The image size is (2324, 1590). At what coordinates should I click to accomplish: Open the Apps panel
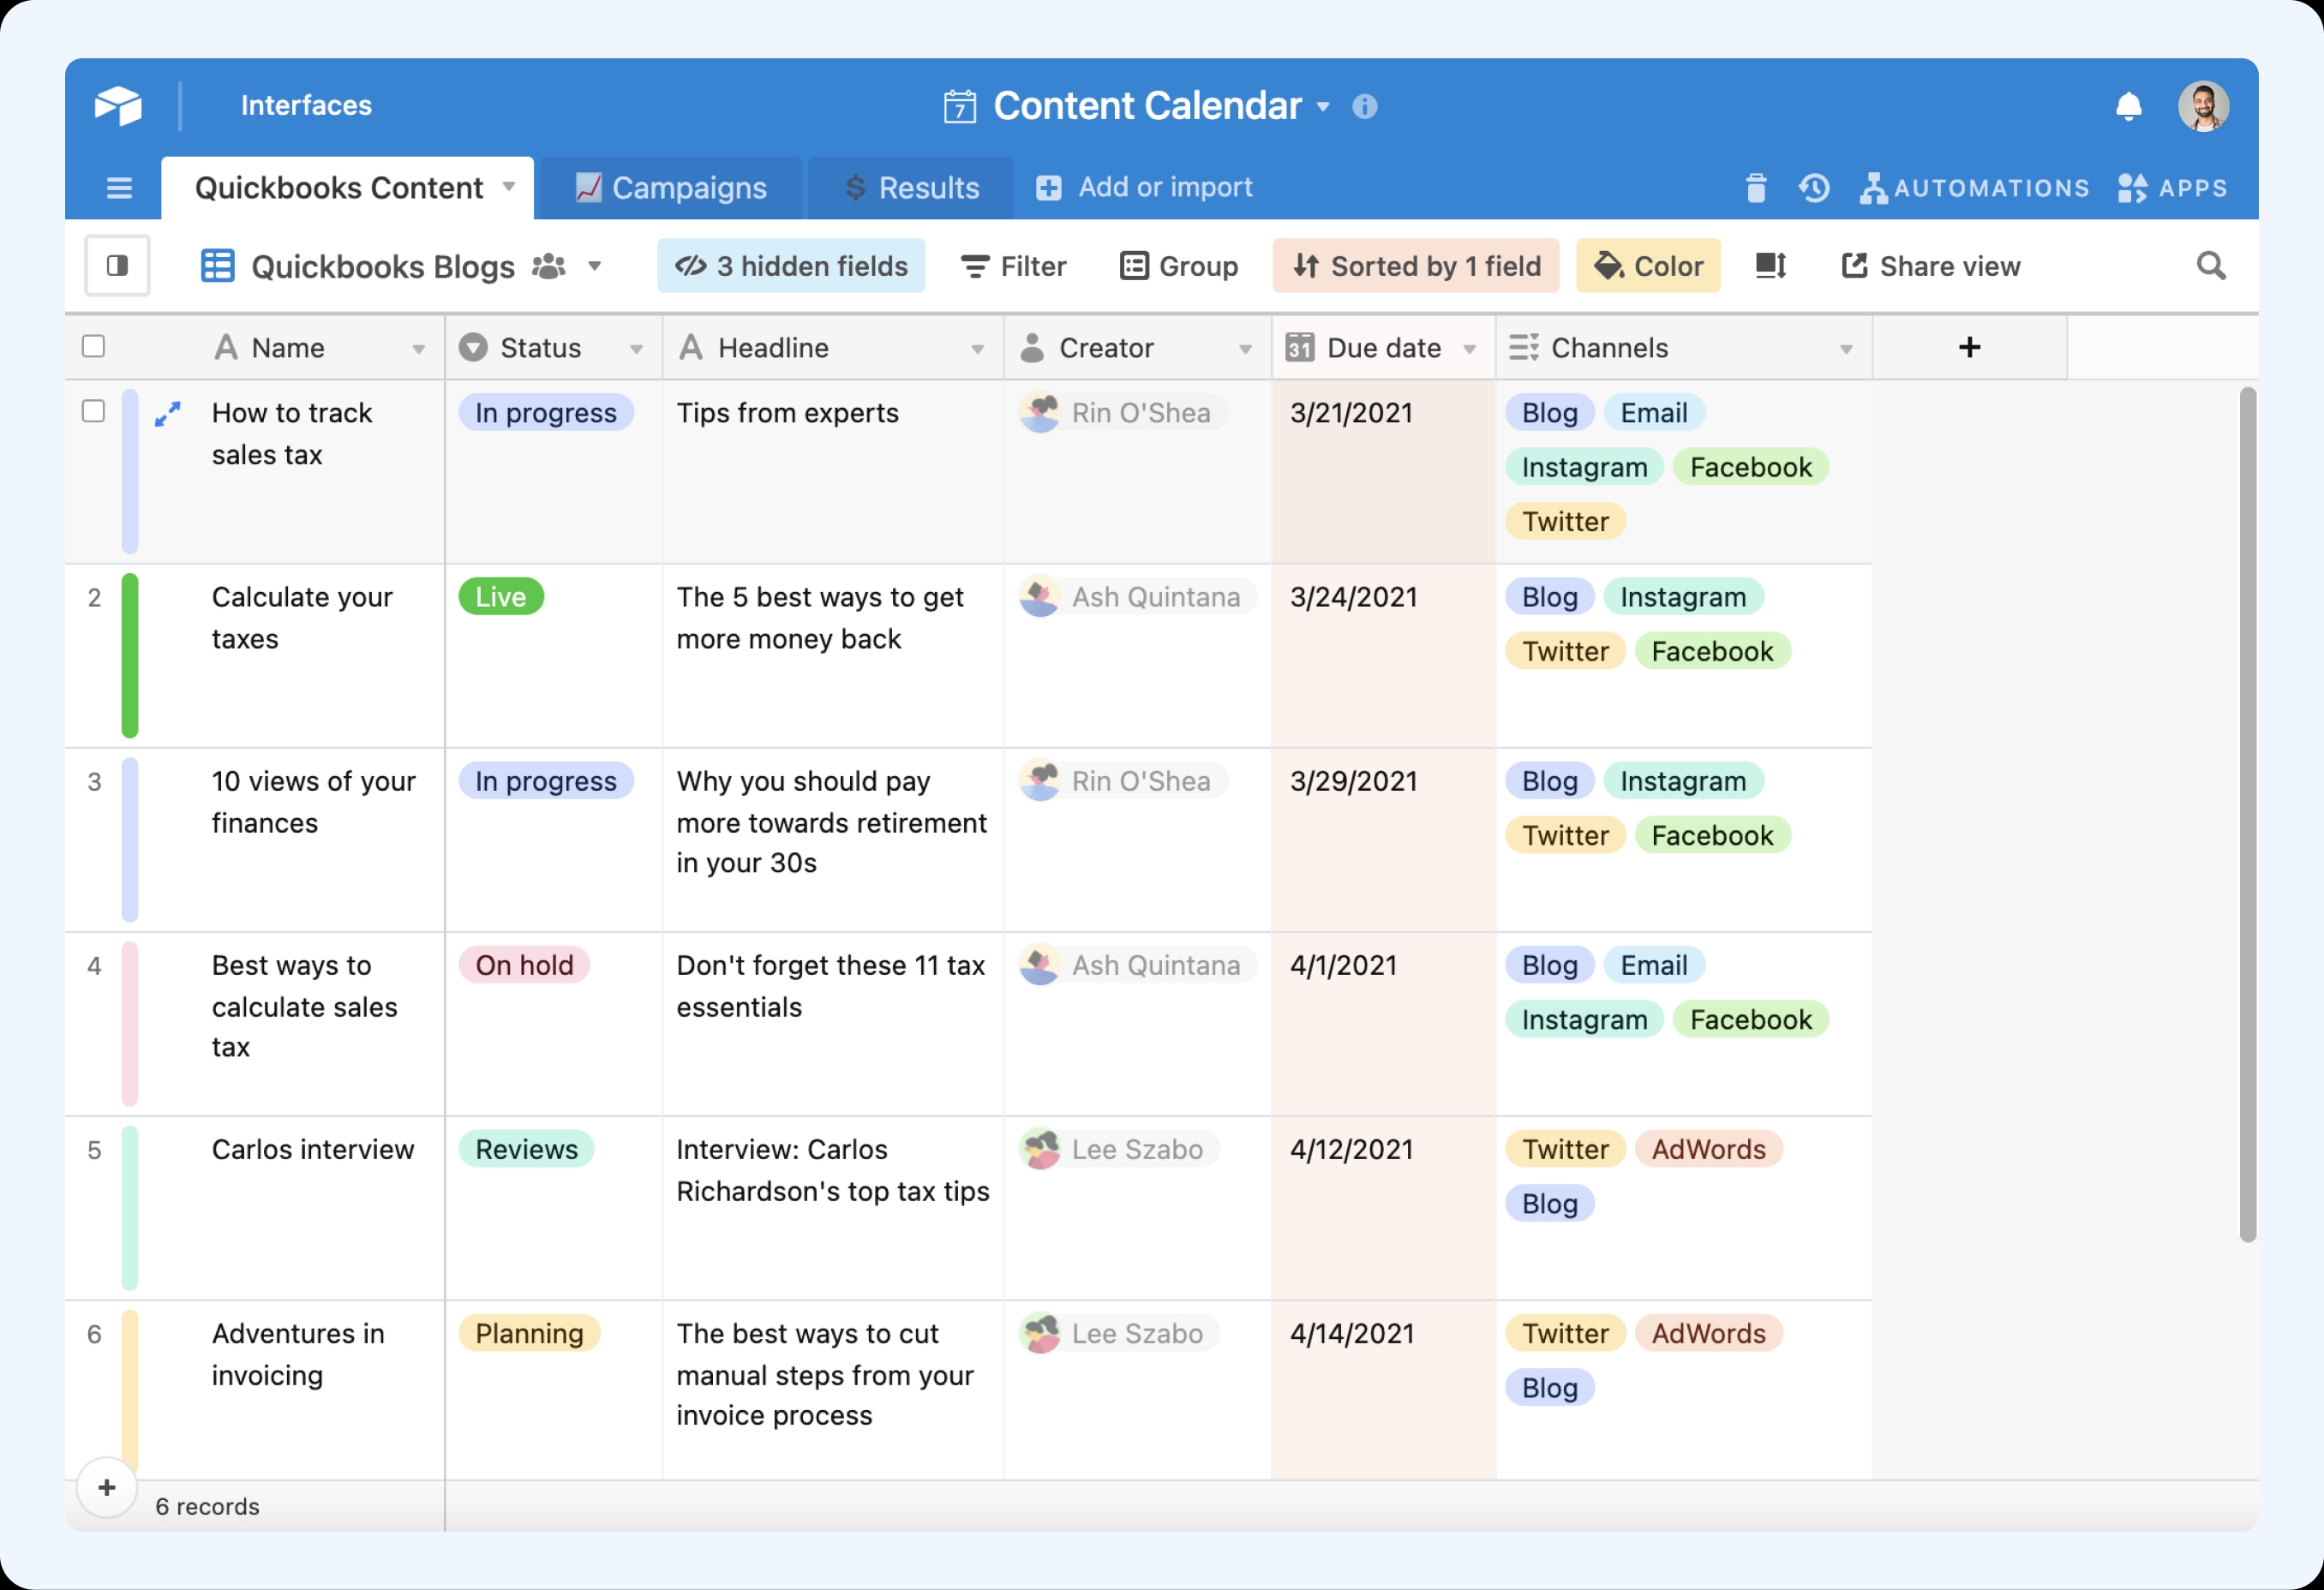pyautogui.click(x=2173, y=188)
